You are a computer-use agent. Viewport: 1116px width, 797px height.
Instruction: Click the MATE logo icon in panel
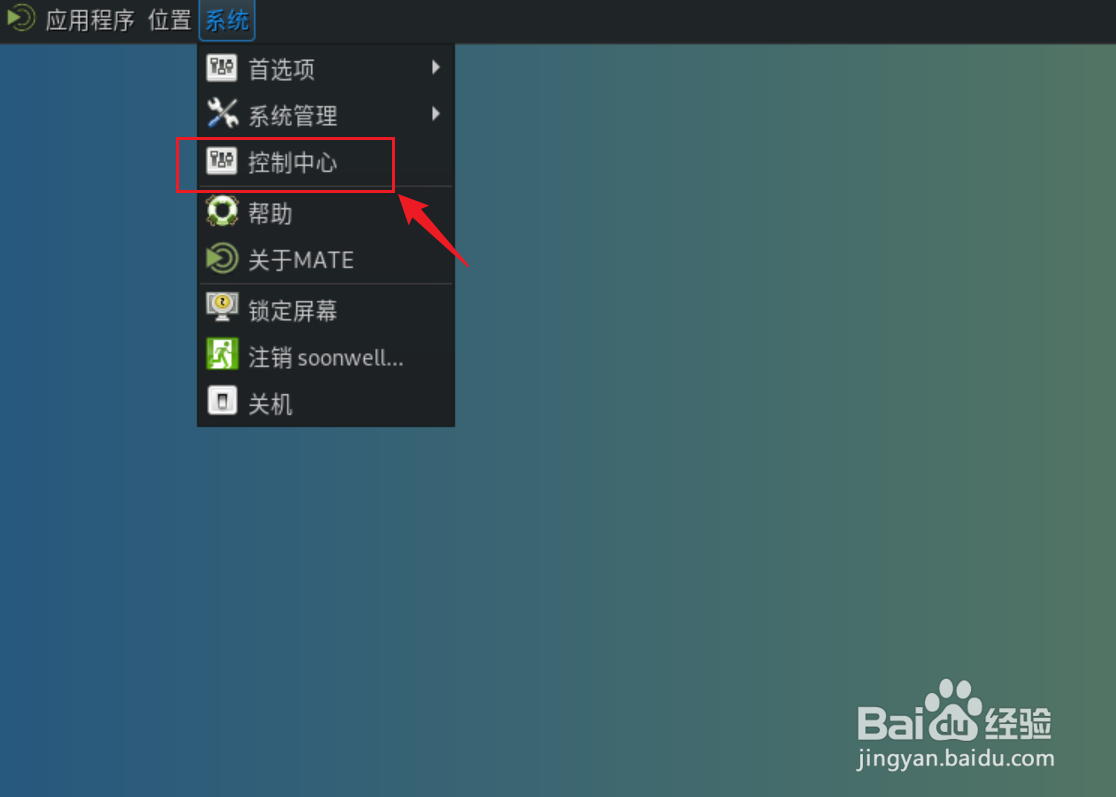21,19
